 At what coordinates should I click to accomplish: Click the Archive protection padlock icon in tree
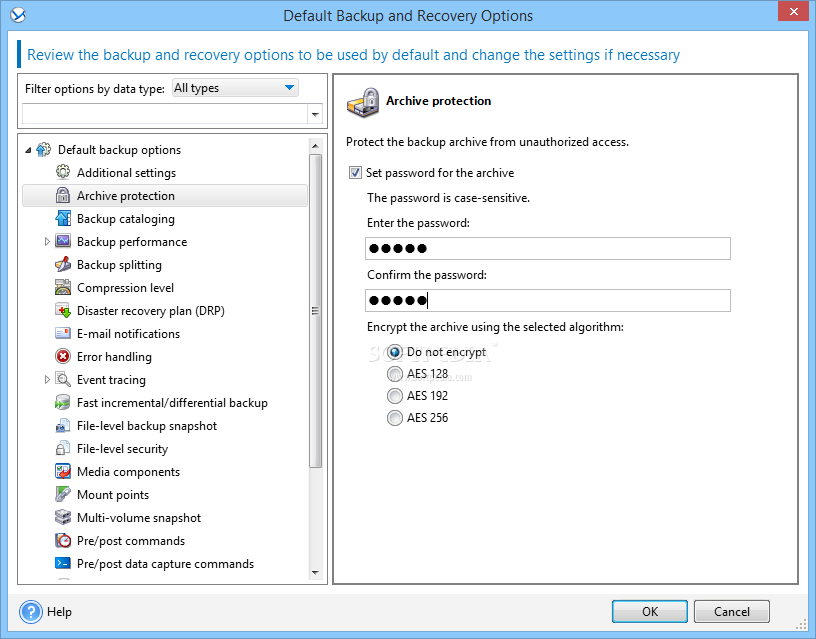pos(63,195)
